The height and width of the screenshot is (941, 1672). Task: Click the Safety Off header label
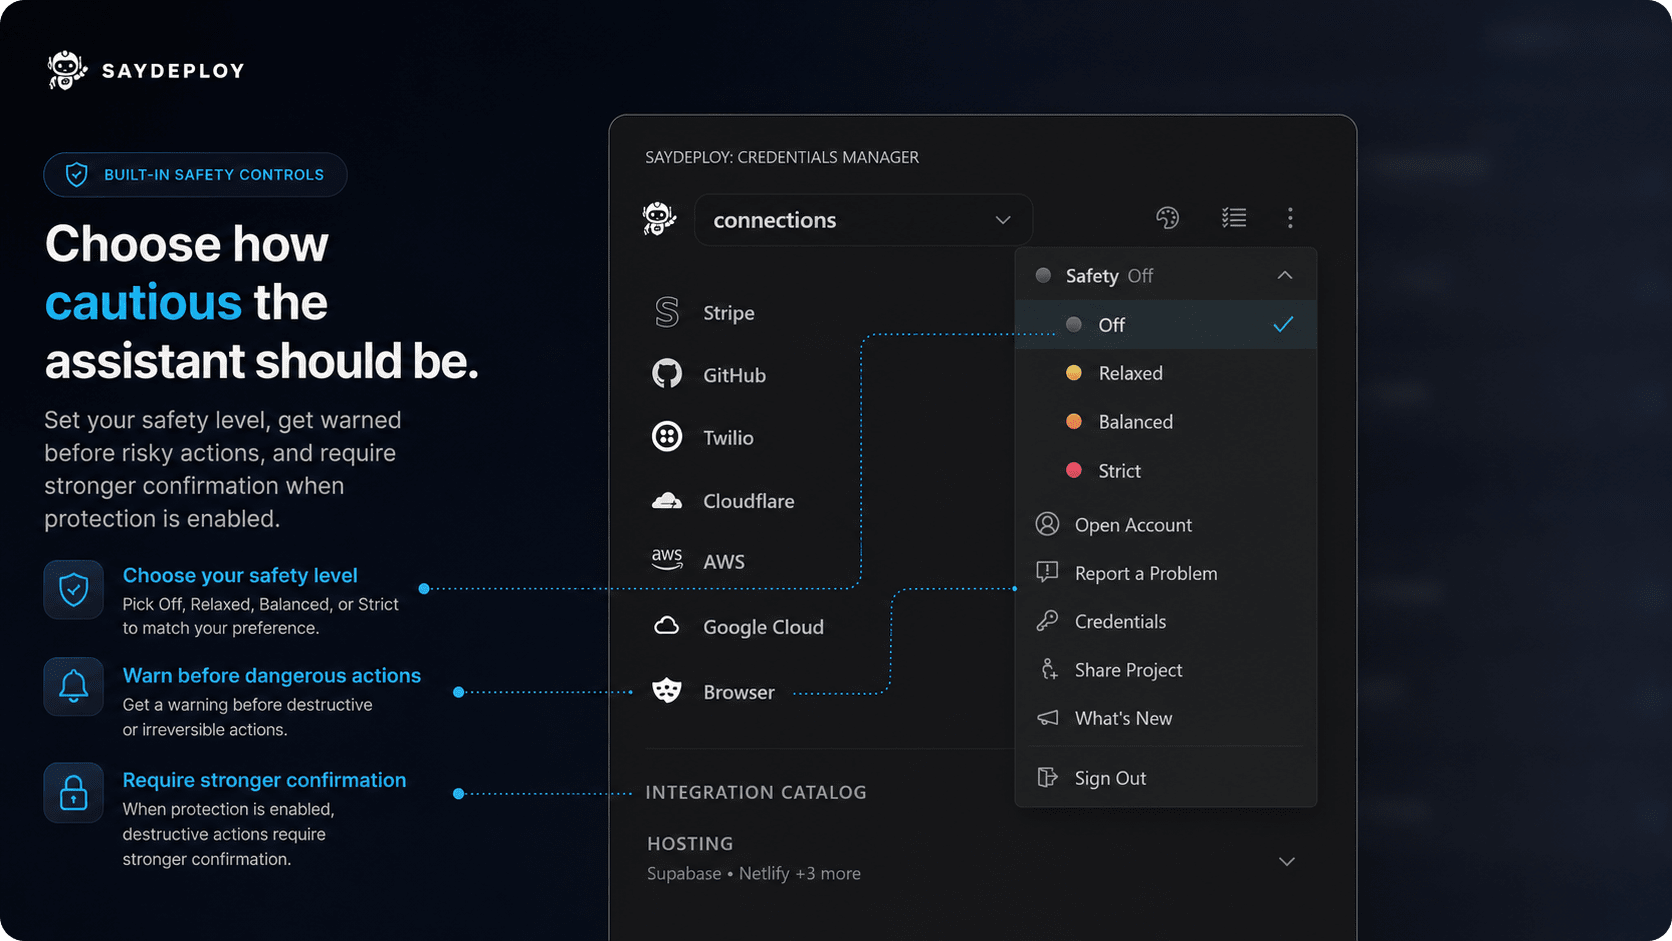coord(1109,275)
